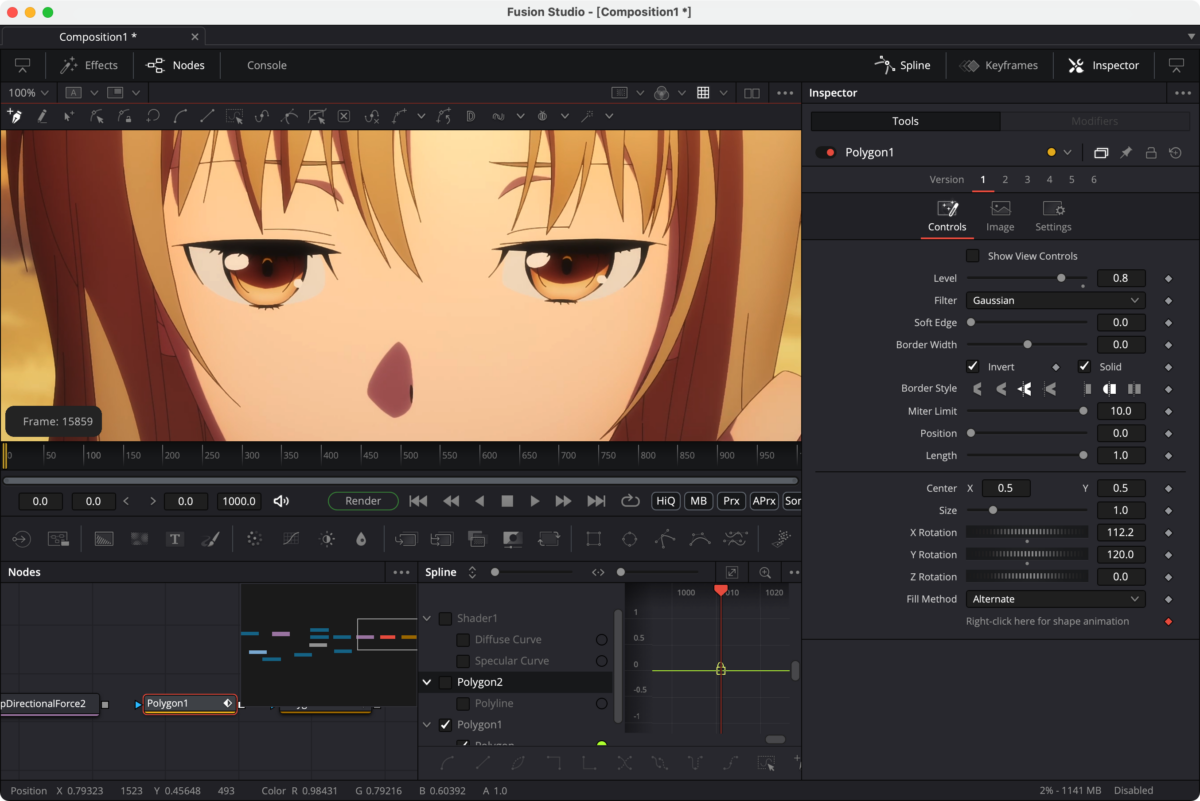Viewport: 1200px width, 801px height.
Task: Choose the delete point X tool
Action: [344, 116]
